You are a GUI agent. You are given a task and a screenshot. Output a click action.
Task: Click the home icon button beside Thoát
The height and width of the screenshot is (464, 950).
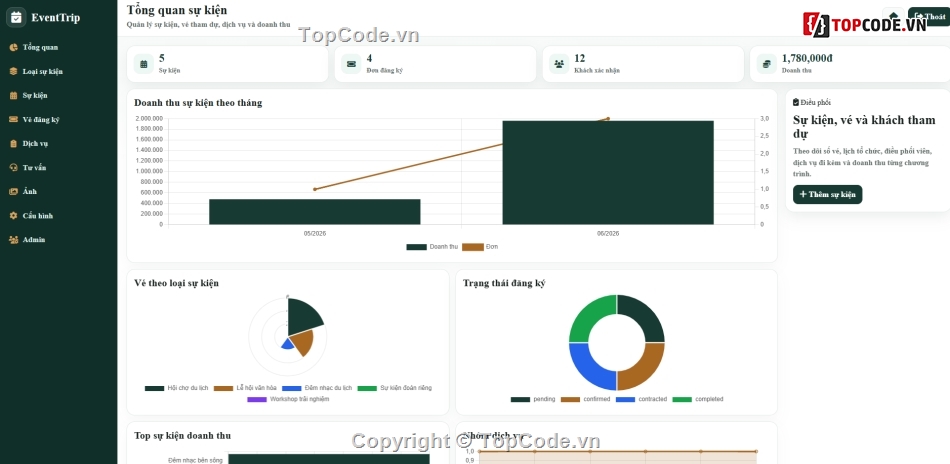893,16
